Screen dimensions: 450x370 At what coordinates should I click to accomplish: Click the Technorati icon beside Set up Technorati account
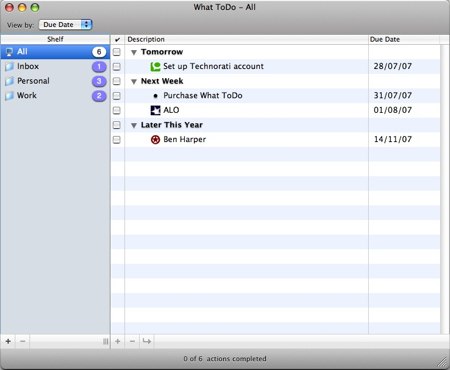[155, 66]
